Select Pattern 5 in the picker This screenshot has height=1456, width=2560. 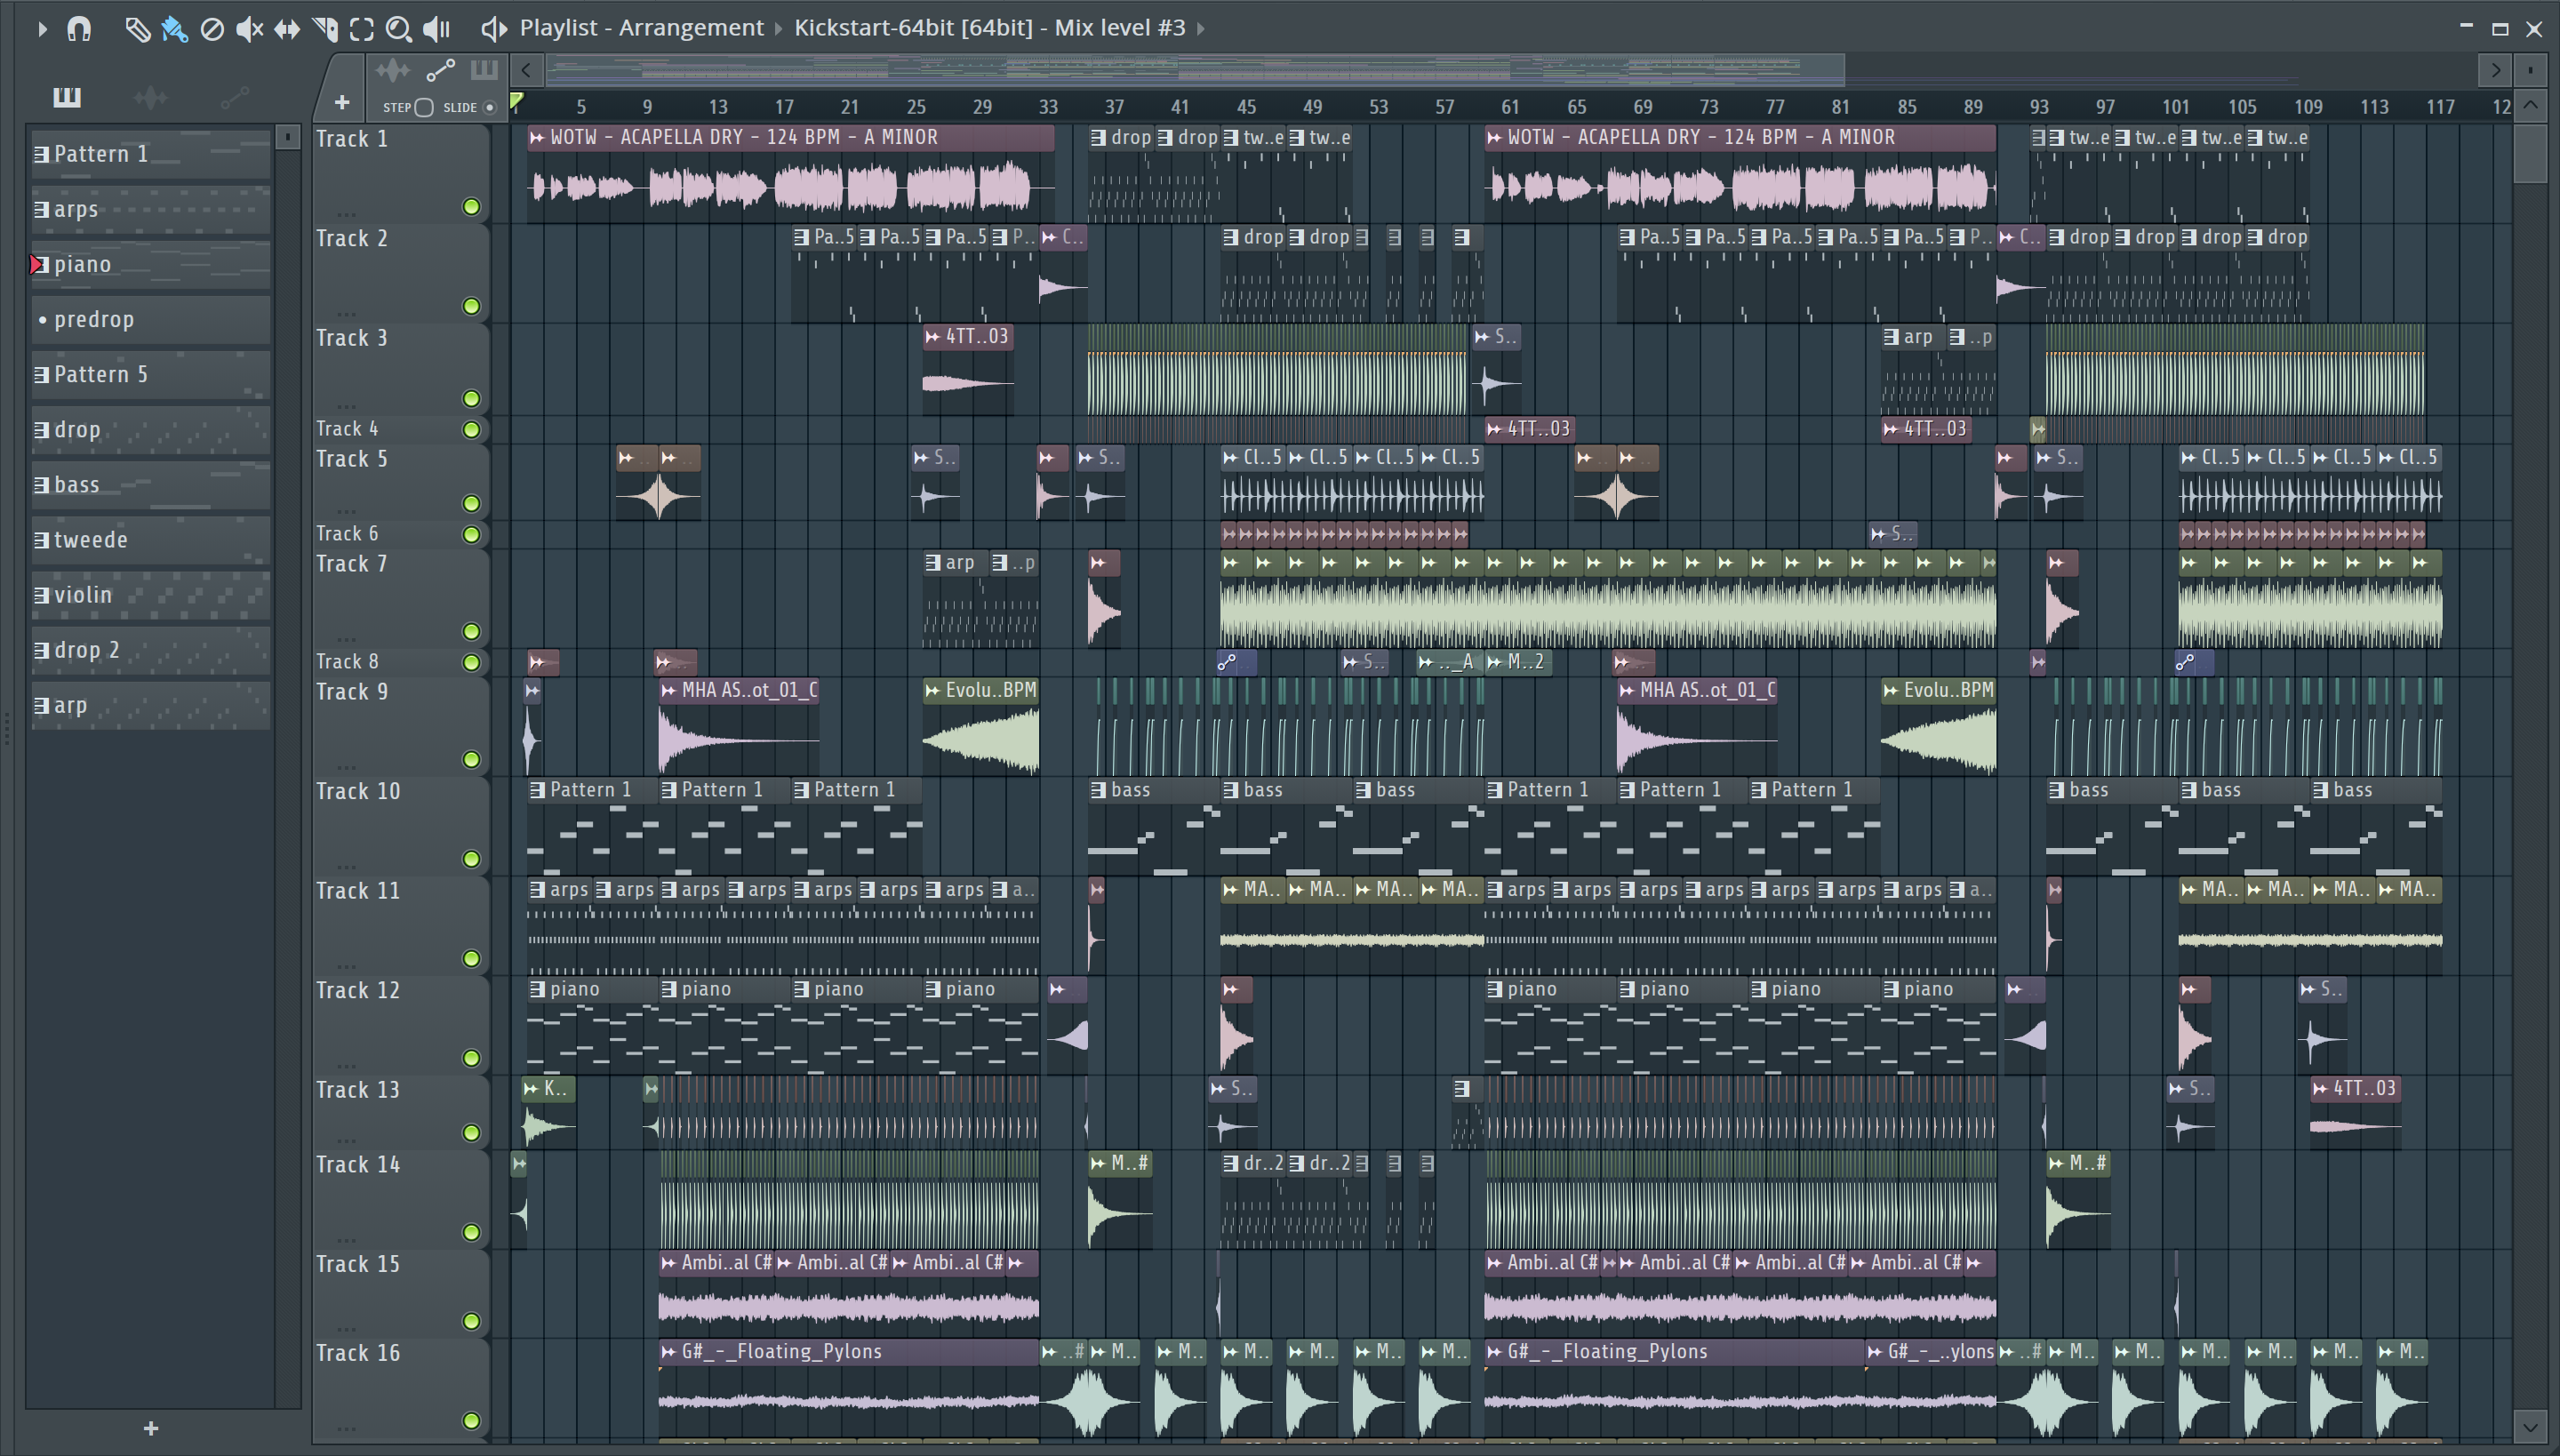151,374
